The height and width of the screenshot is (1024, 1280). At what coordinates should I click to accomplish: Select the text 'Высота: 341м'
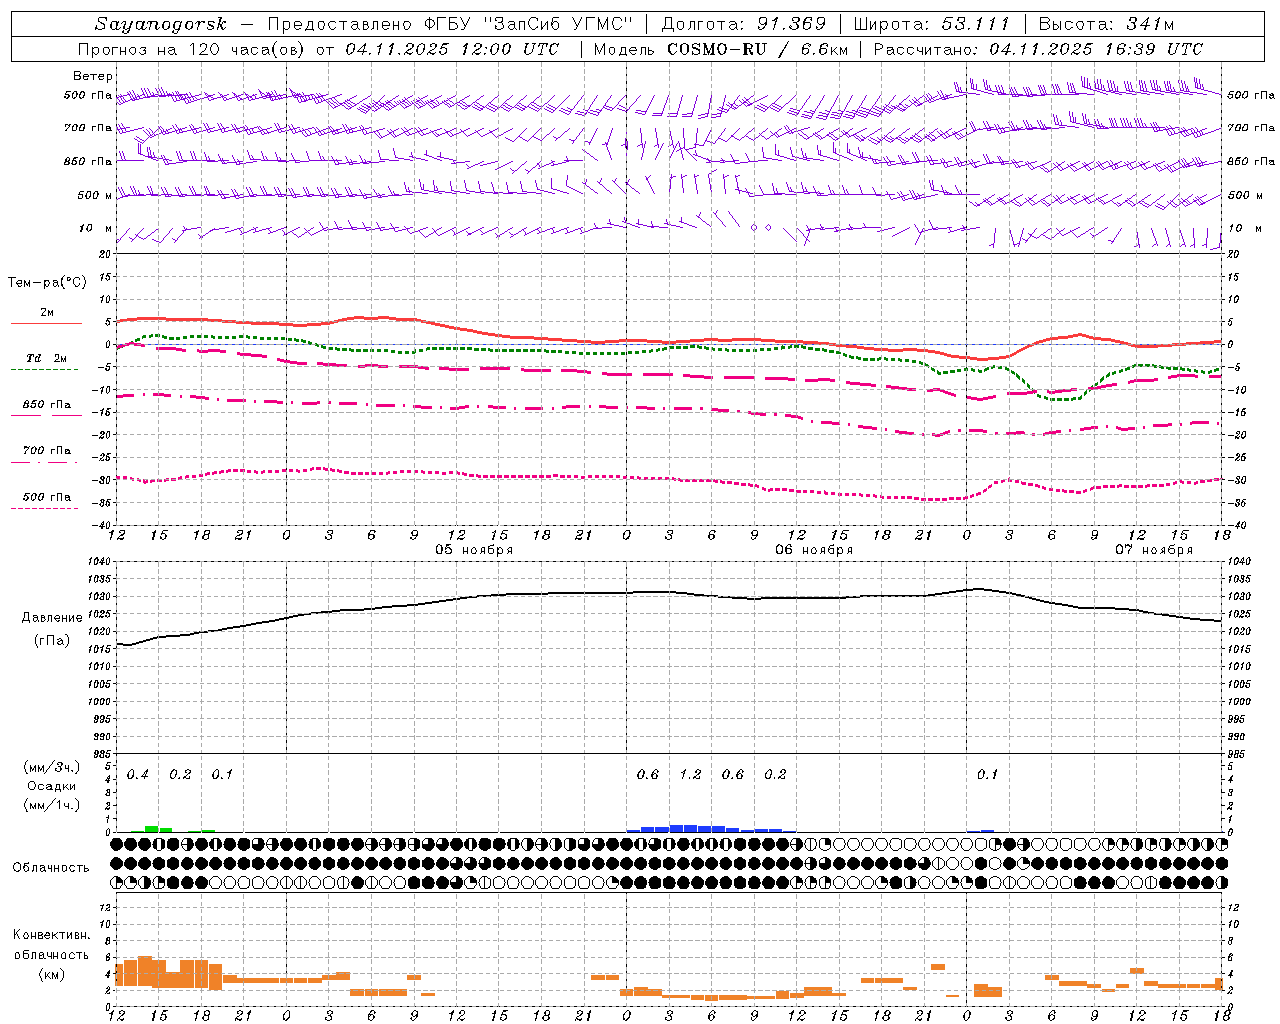point(1106,24)
